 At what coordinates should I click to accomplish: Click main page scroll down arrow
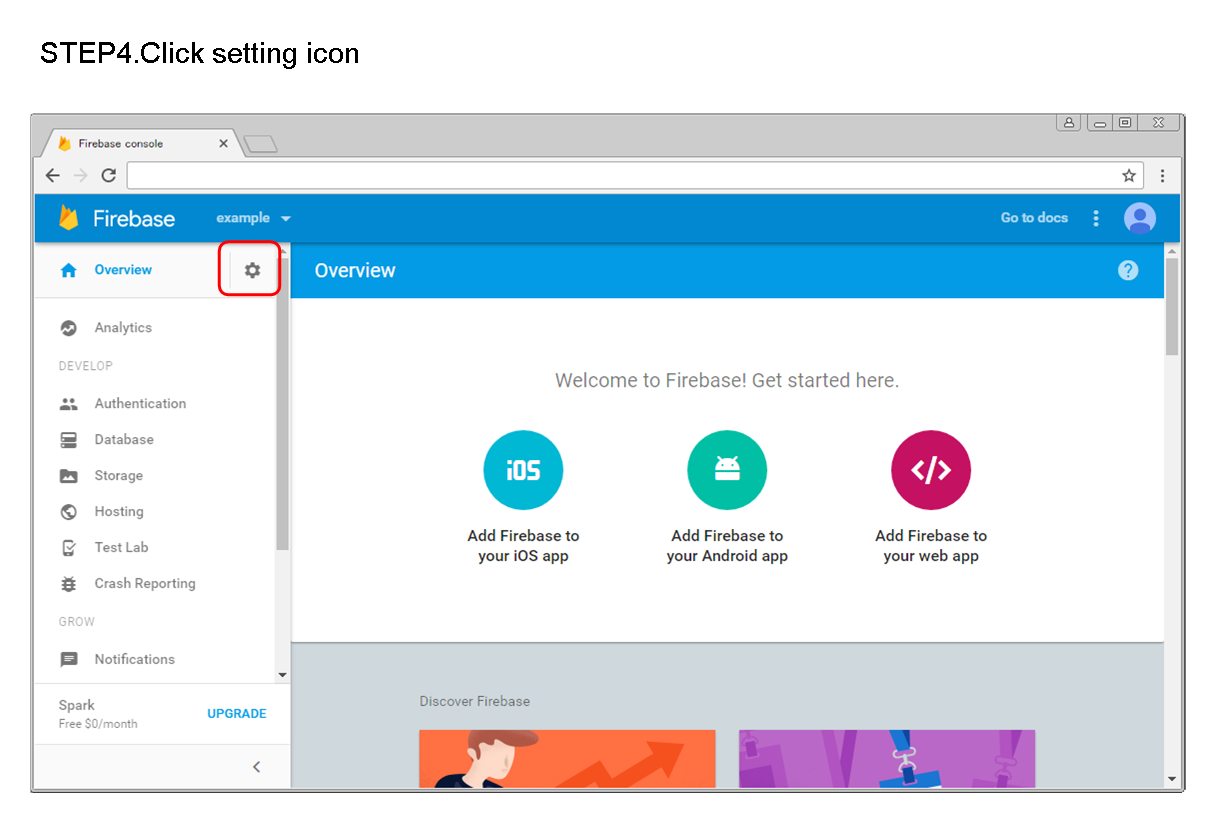click(1172, 779)
